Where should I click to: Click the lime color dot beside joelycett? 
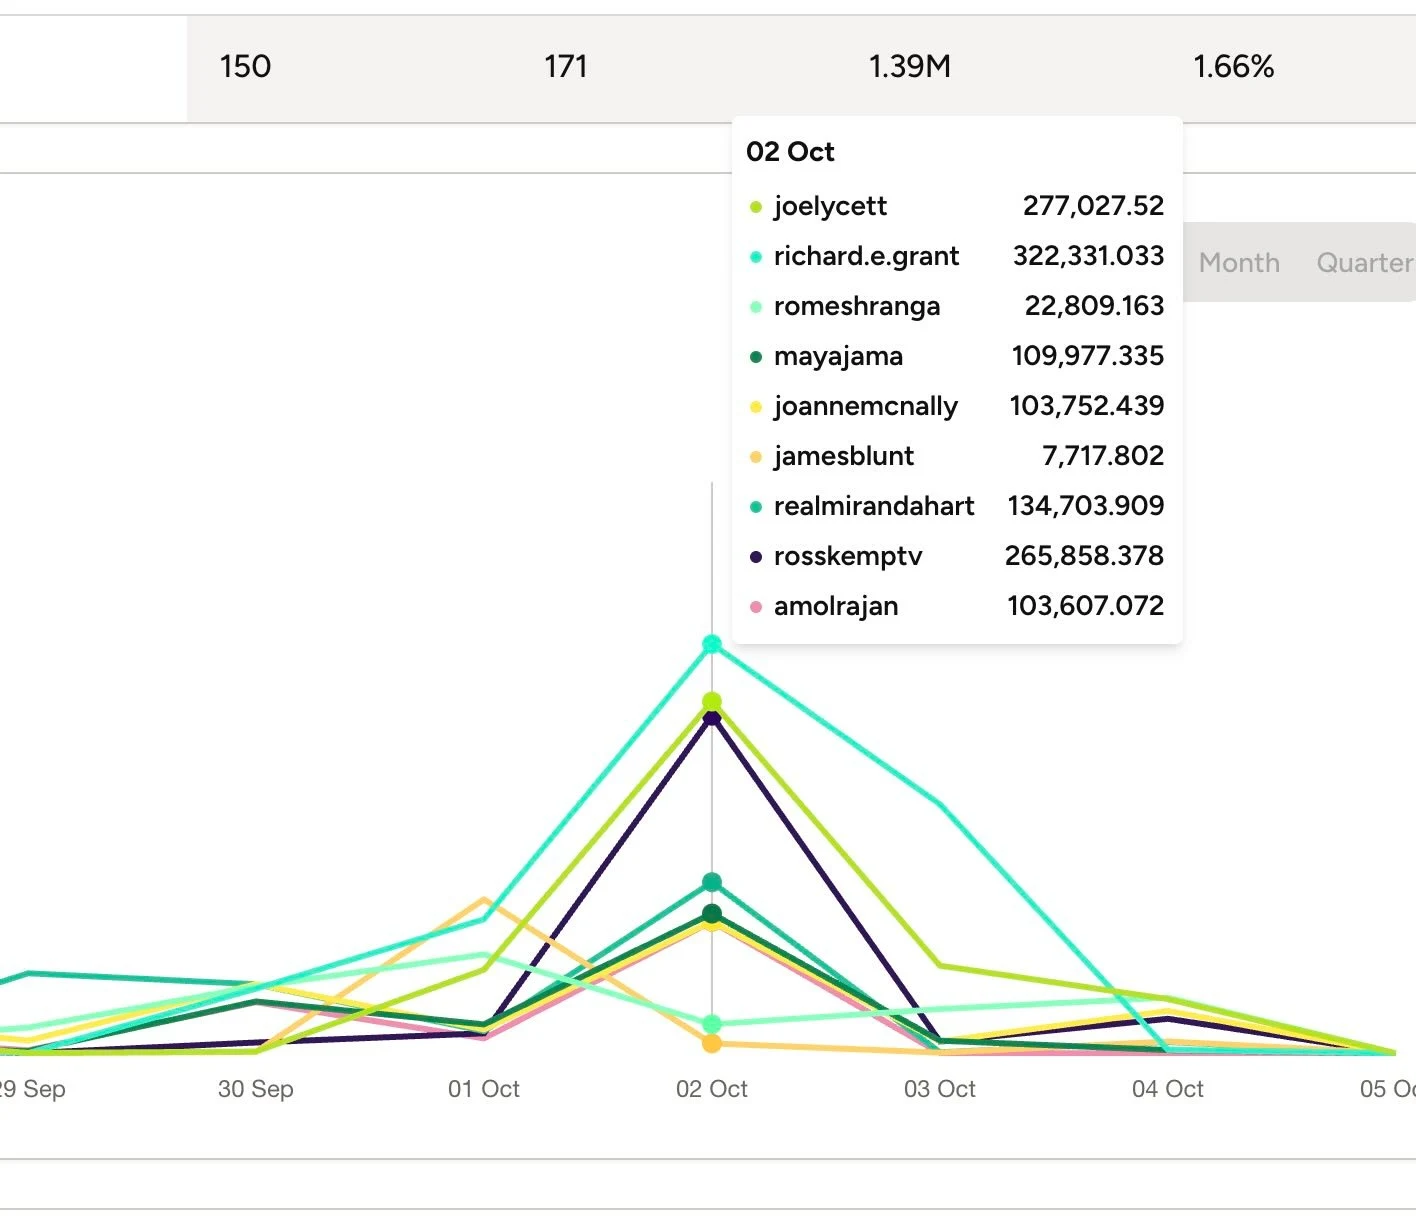coord(756,207)
